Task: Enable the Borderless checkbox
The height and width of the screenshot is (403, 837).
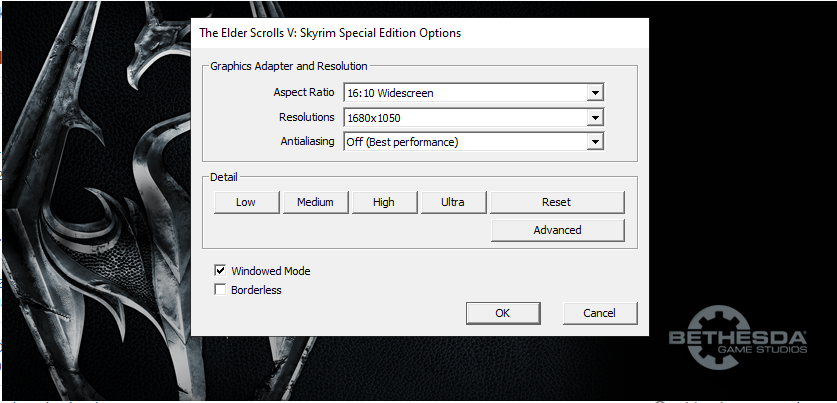Action: (220, 290)
